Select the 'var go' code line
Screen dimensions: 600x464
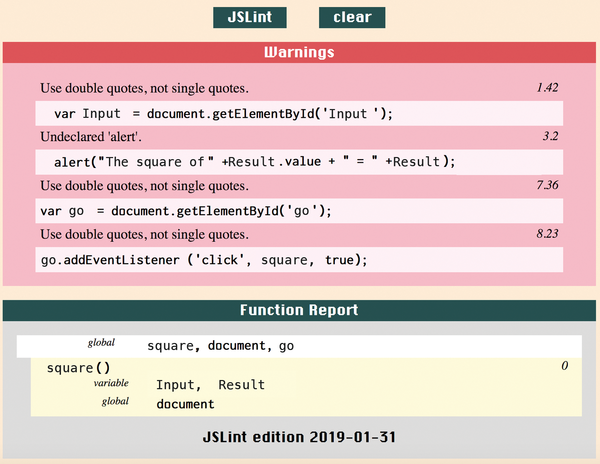185,211
